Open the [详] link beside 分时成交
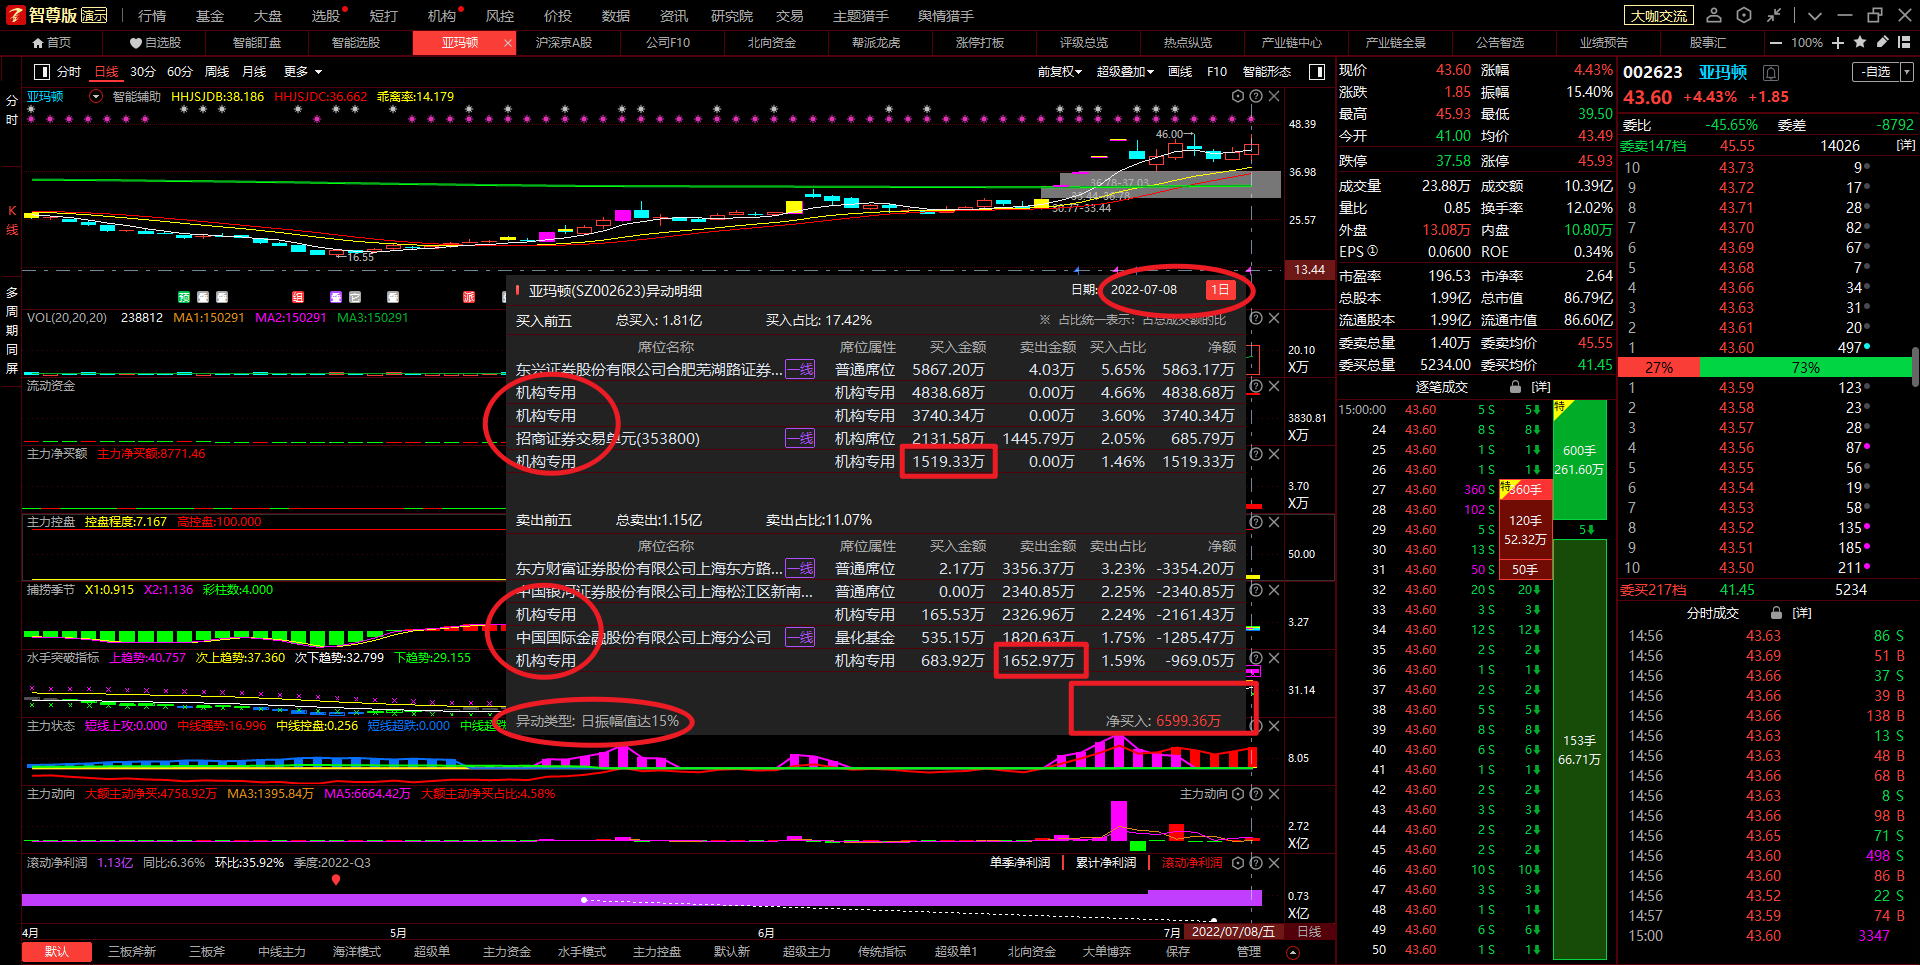 pos(1802,613)
